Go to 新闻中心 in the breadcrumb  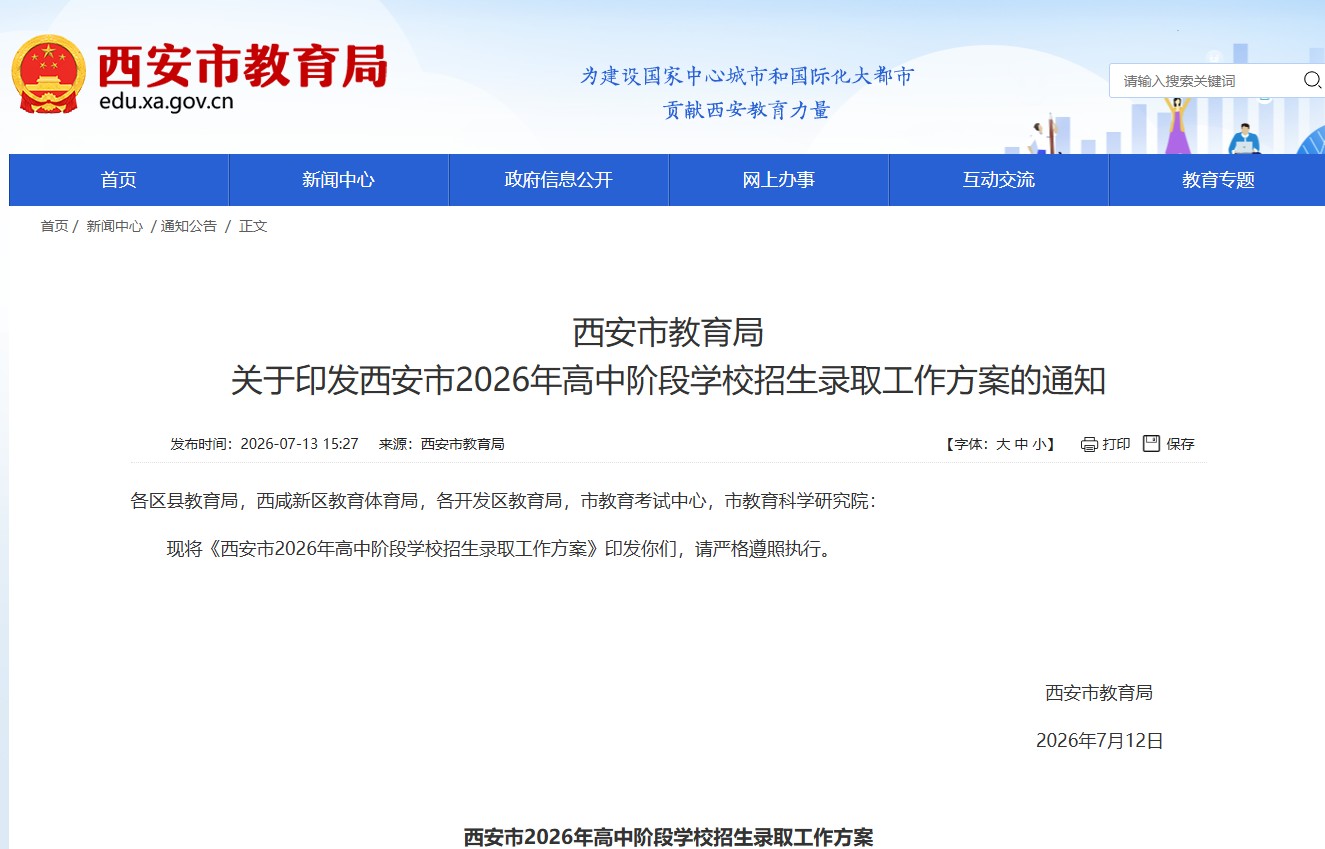point(114,226)
